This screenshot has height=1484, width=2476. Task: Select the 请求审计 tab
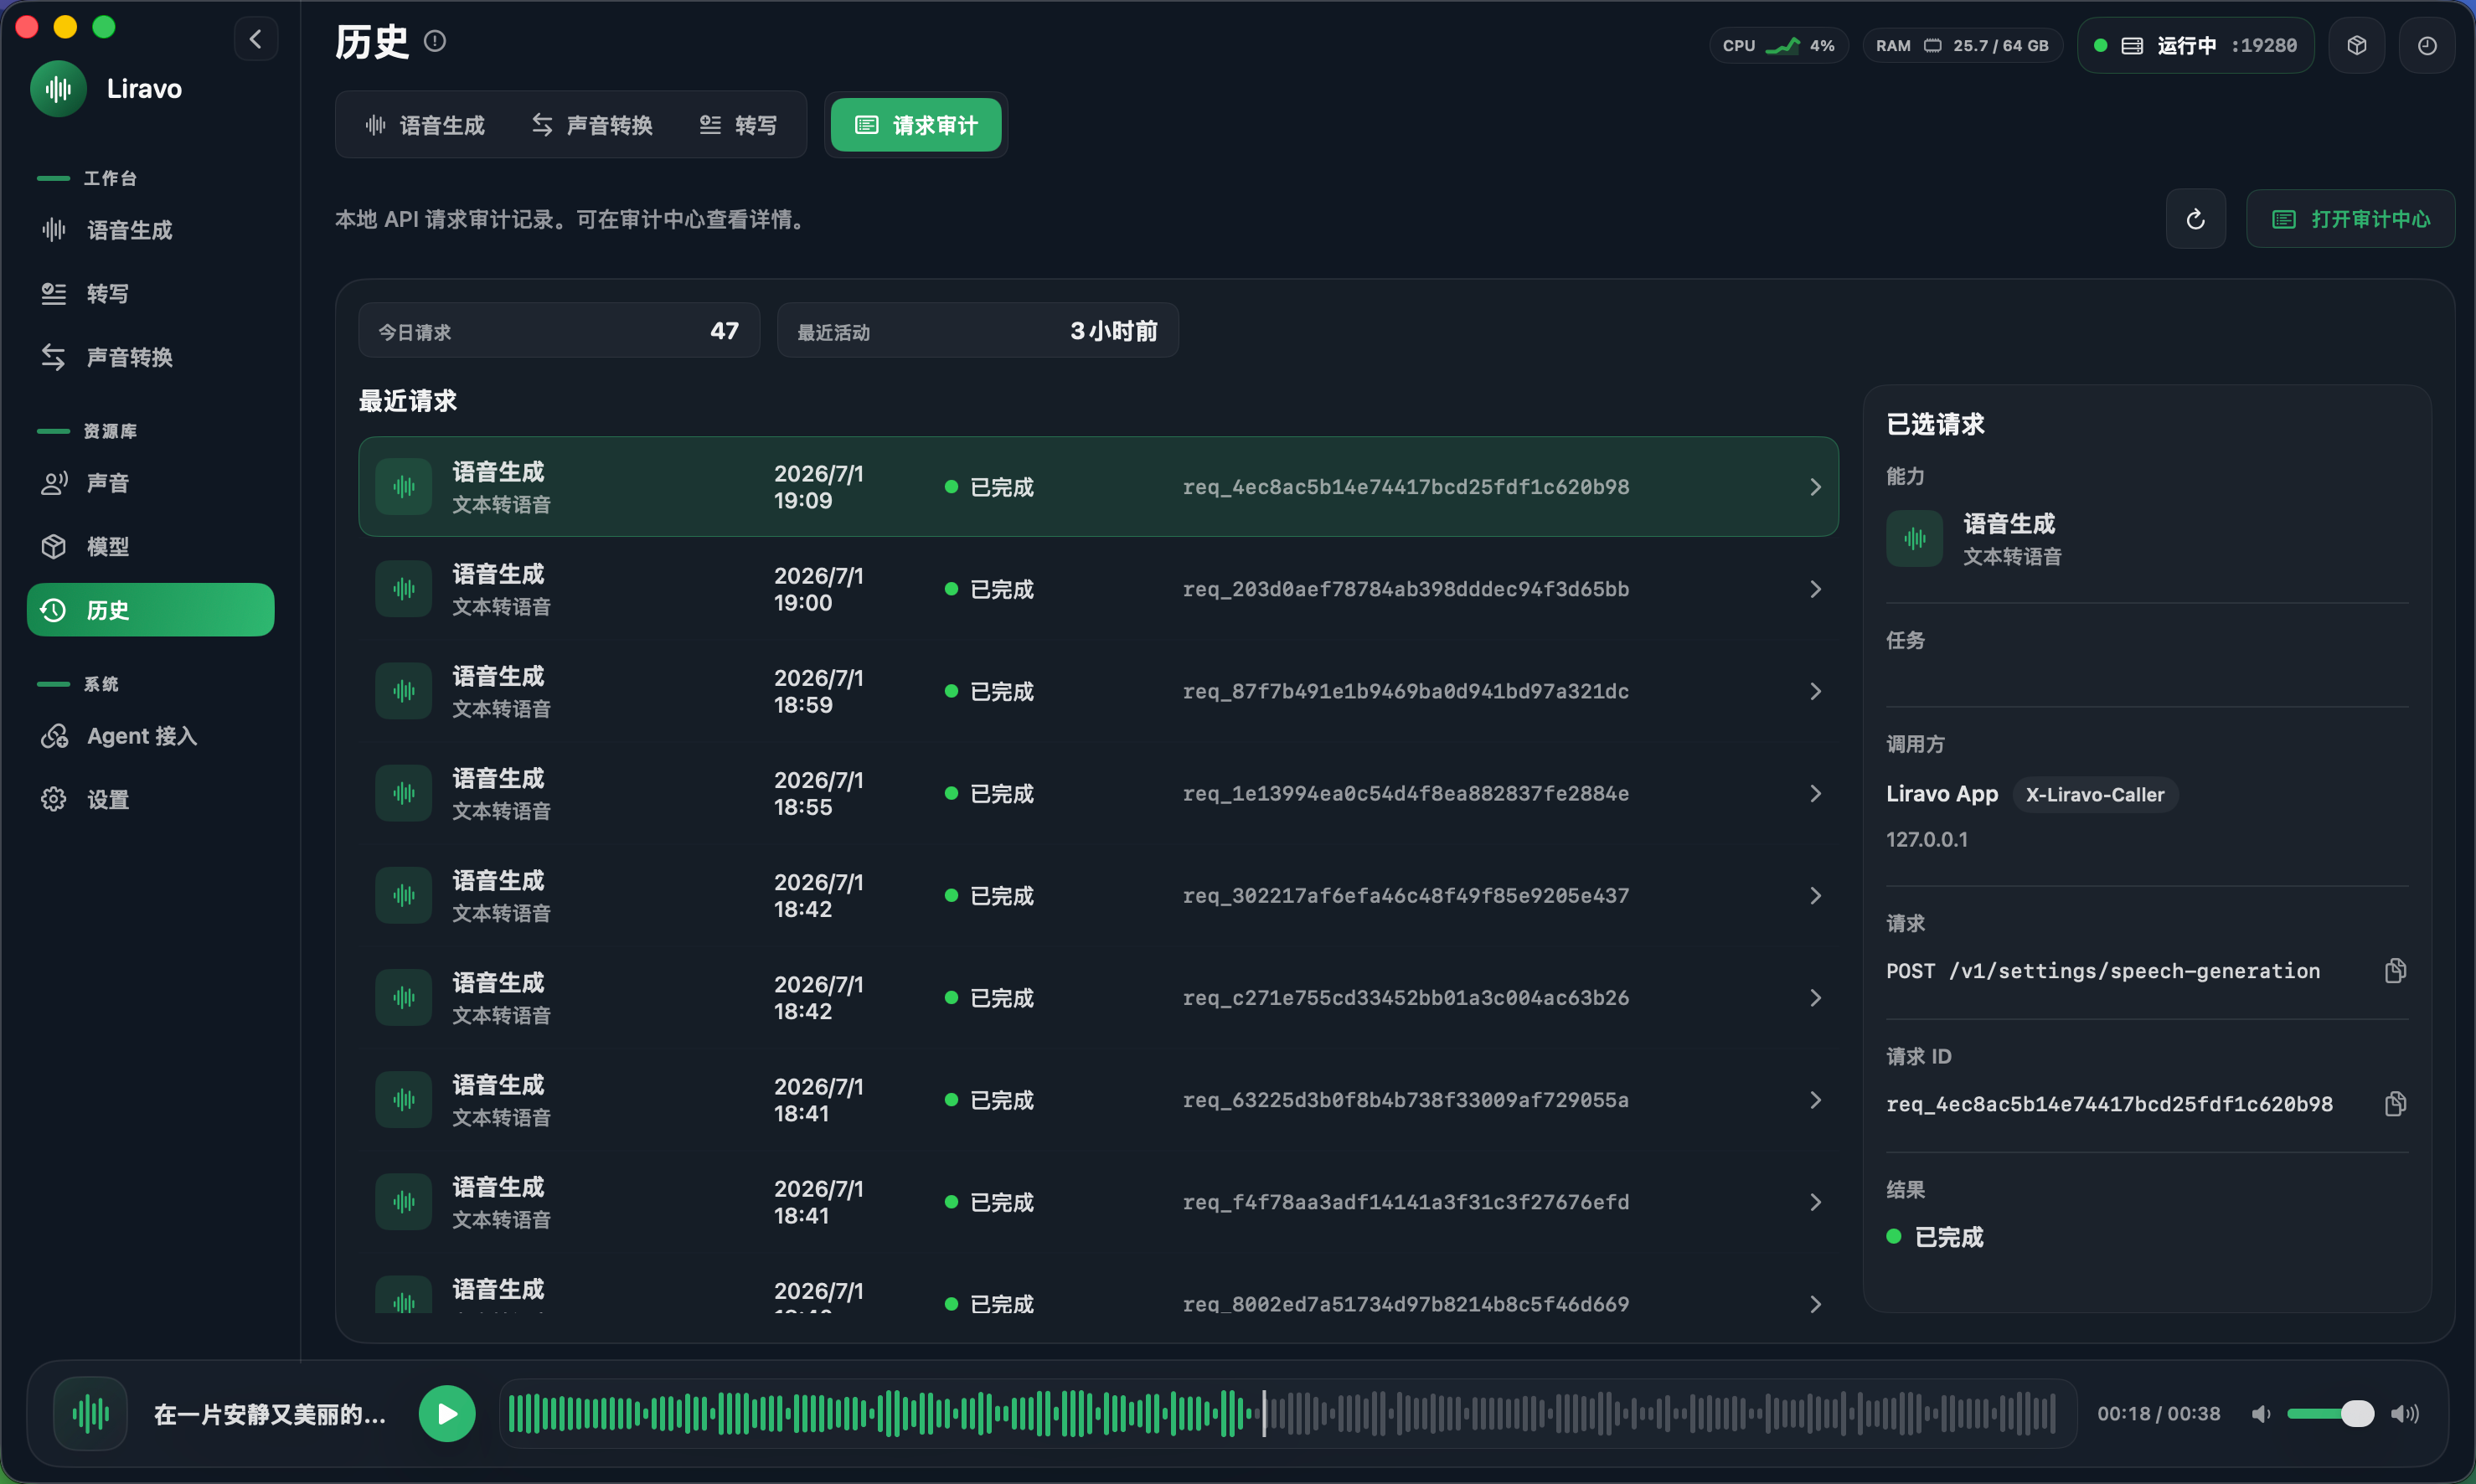(x=916, y=125)
